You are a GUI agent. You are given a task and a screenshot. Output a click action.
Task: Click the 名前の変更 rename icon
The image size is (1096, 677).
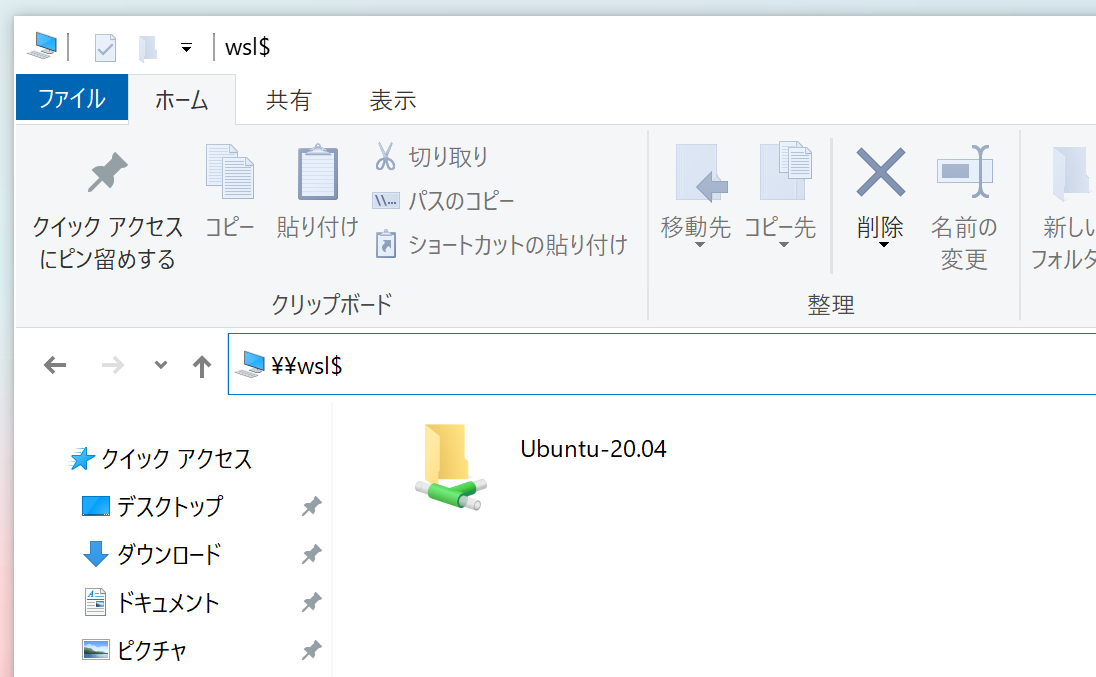(x=964, y=172)
